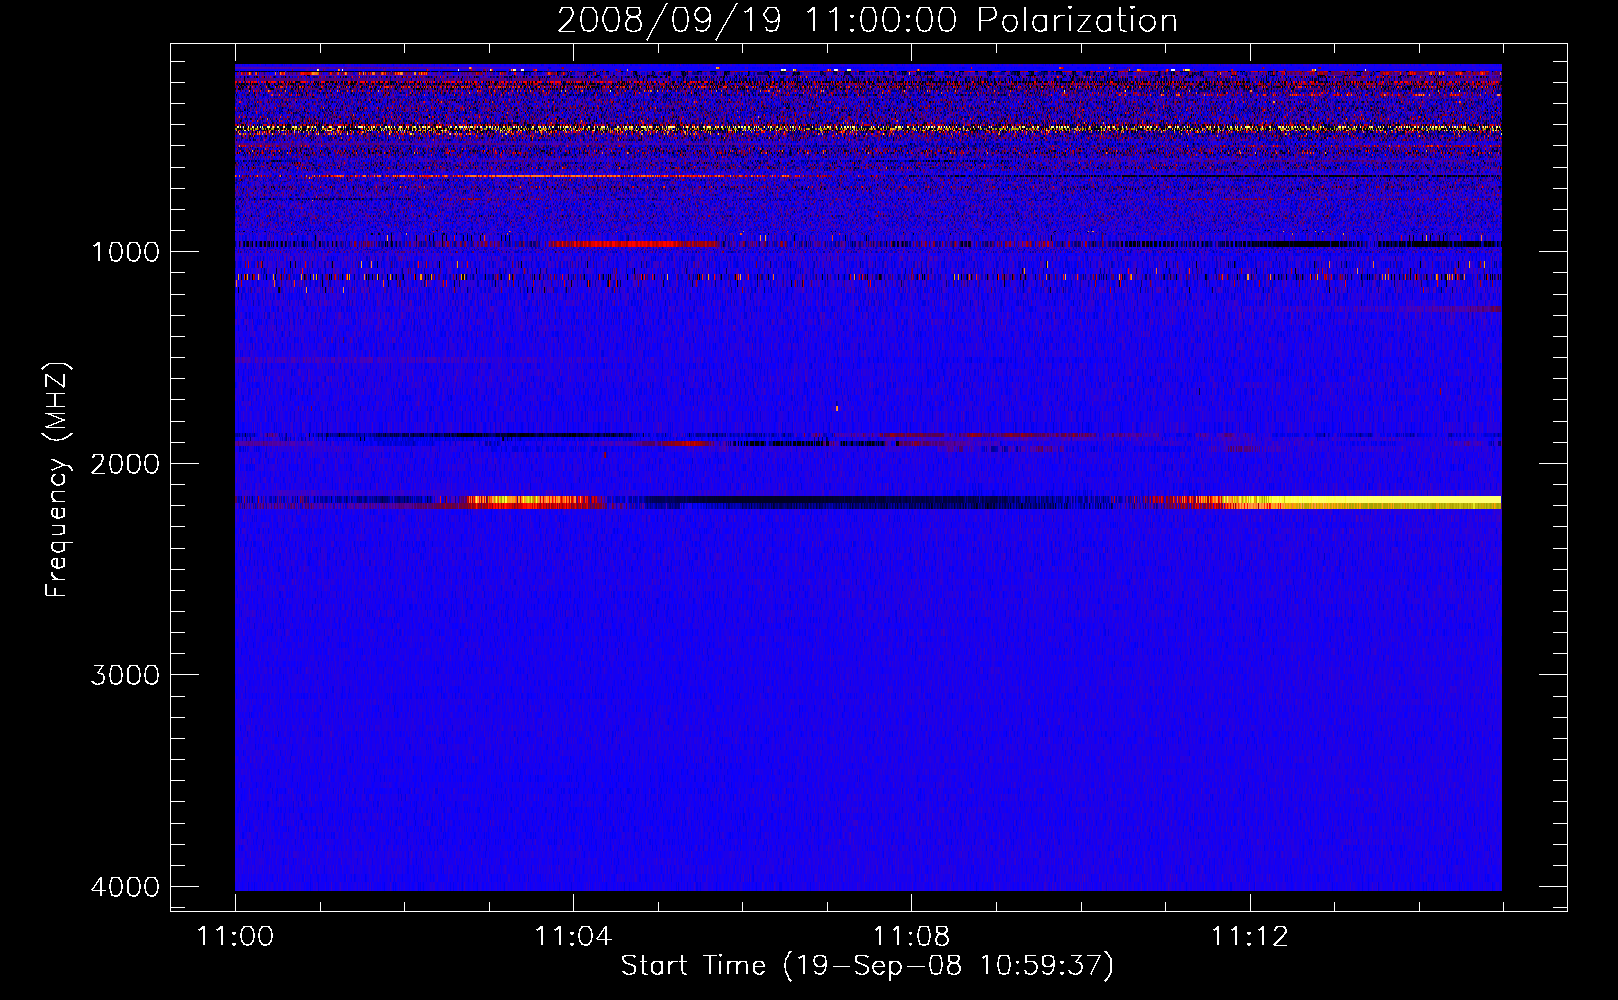Click the 11:08 time tick label
This screenshot has height=1000, width=1618.
(x=911, y=936)
